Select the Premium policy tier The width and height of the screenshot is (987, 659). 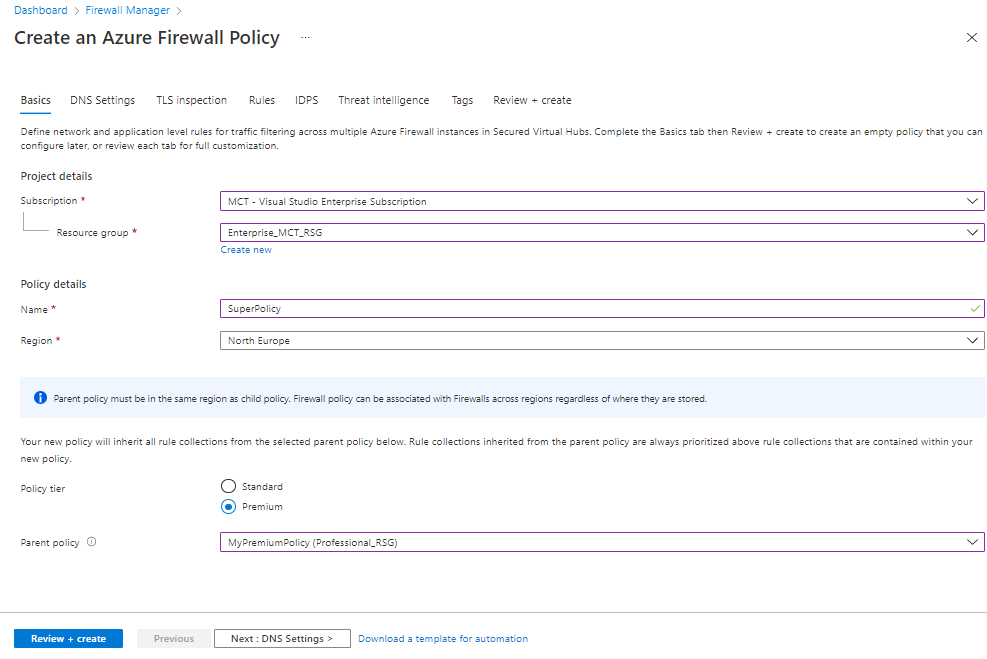coord(228,507)
